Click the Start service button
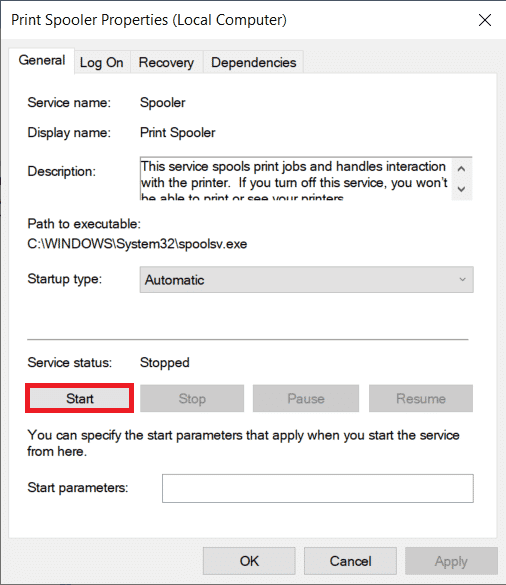 (x=79, y=398)
